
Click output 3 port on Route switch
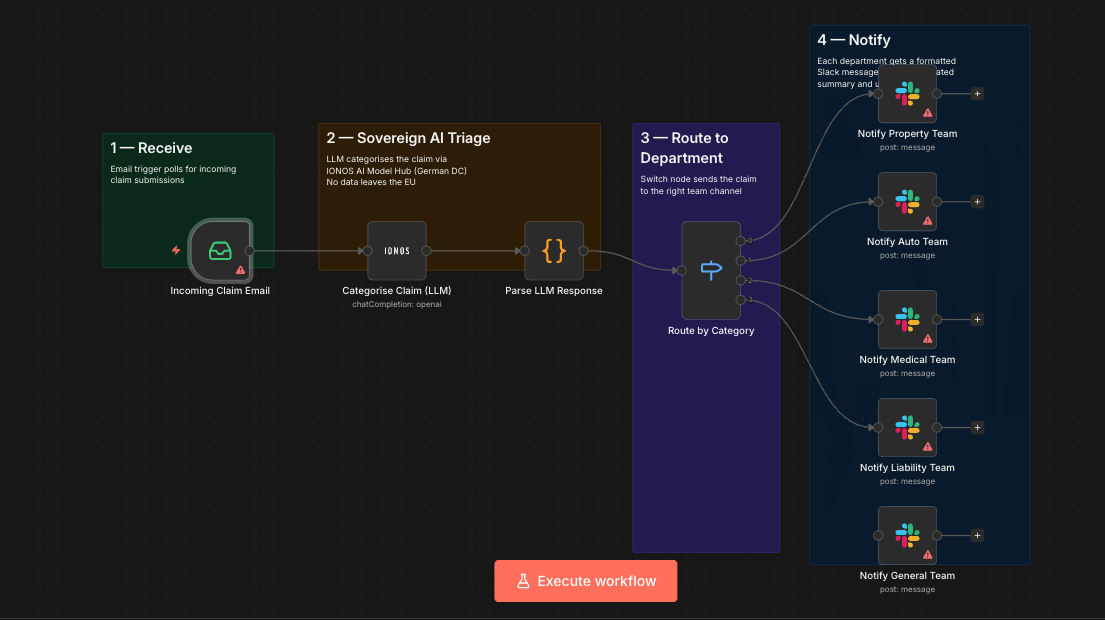(740, 300)
